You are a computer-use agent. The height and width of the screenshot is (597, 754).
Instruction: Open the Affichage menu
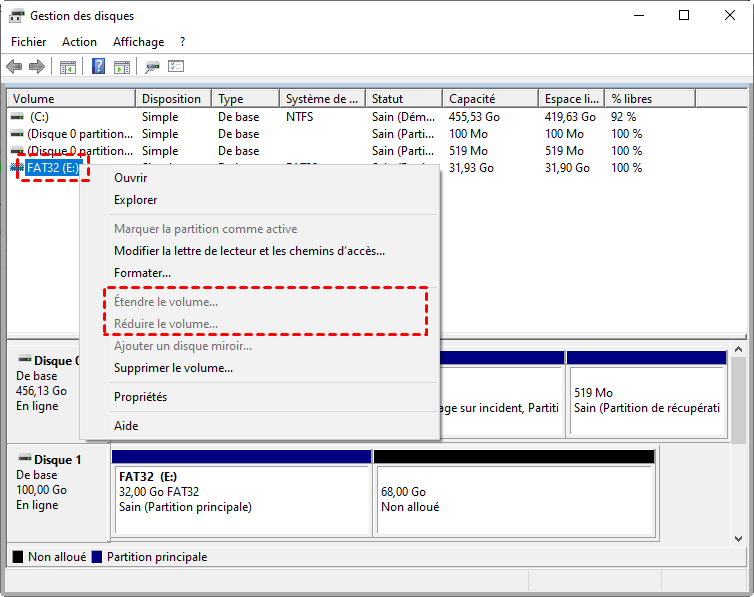coord(138,42)
